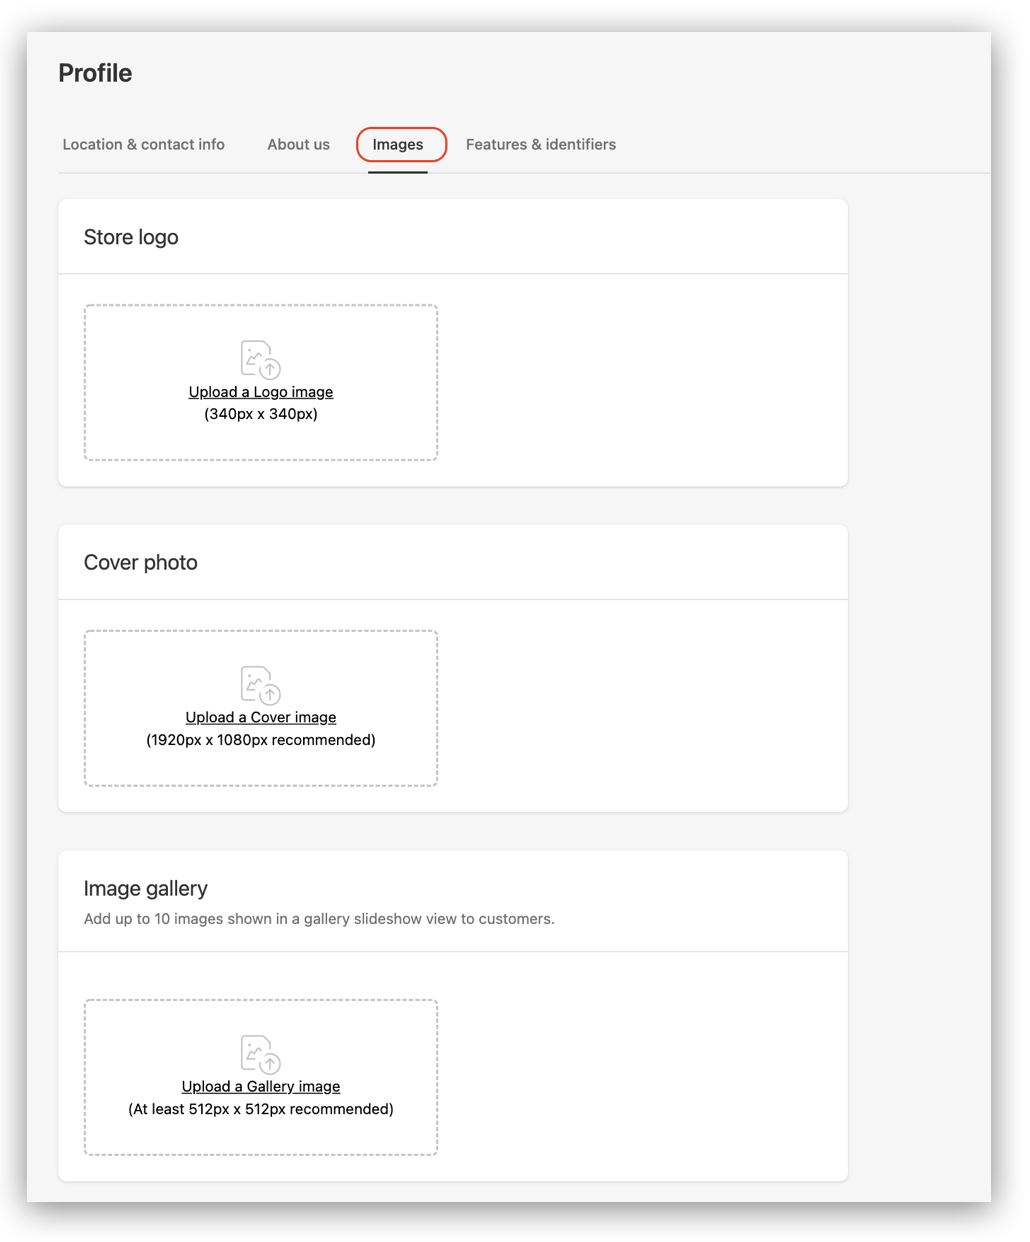Click the gallery slideshow description text

[x=319, y=919]
